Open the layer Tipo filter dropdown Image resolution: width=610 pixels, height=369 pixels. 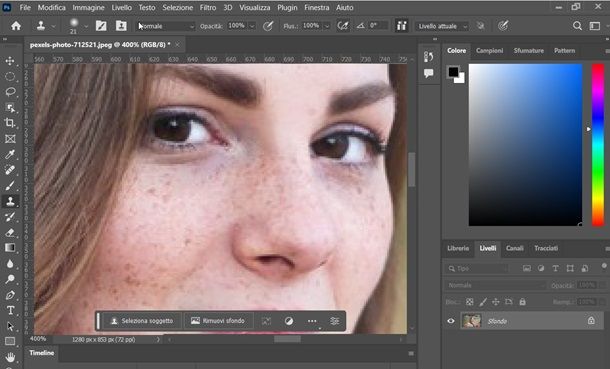click(477, 269)
